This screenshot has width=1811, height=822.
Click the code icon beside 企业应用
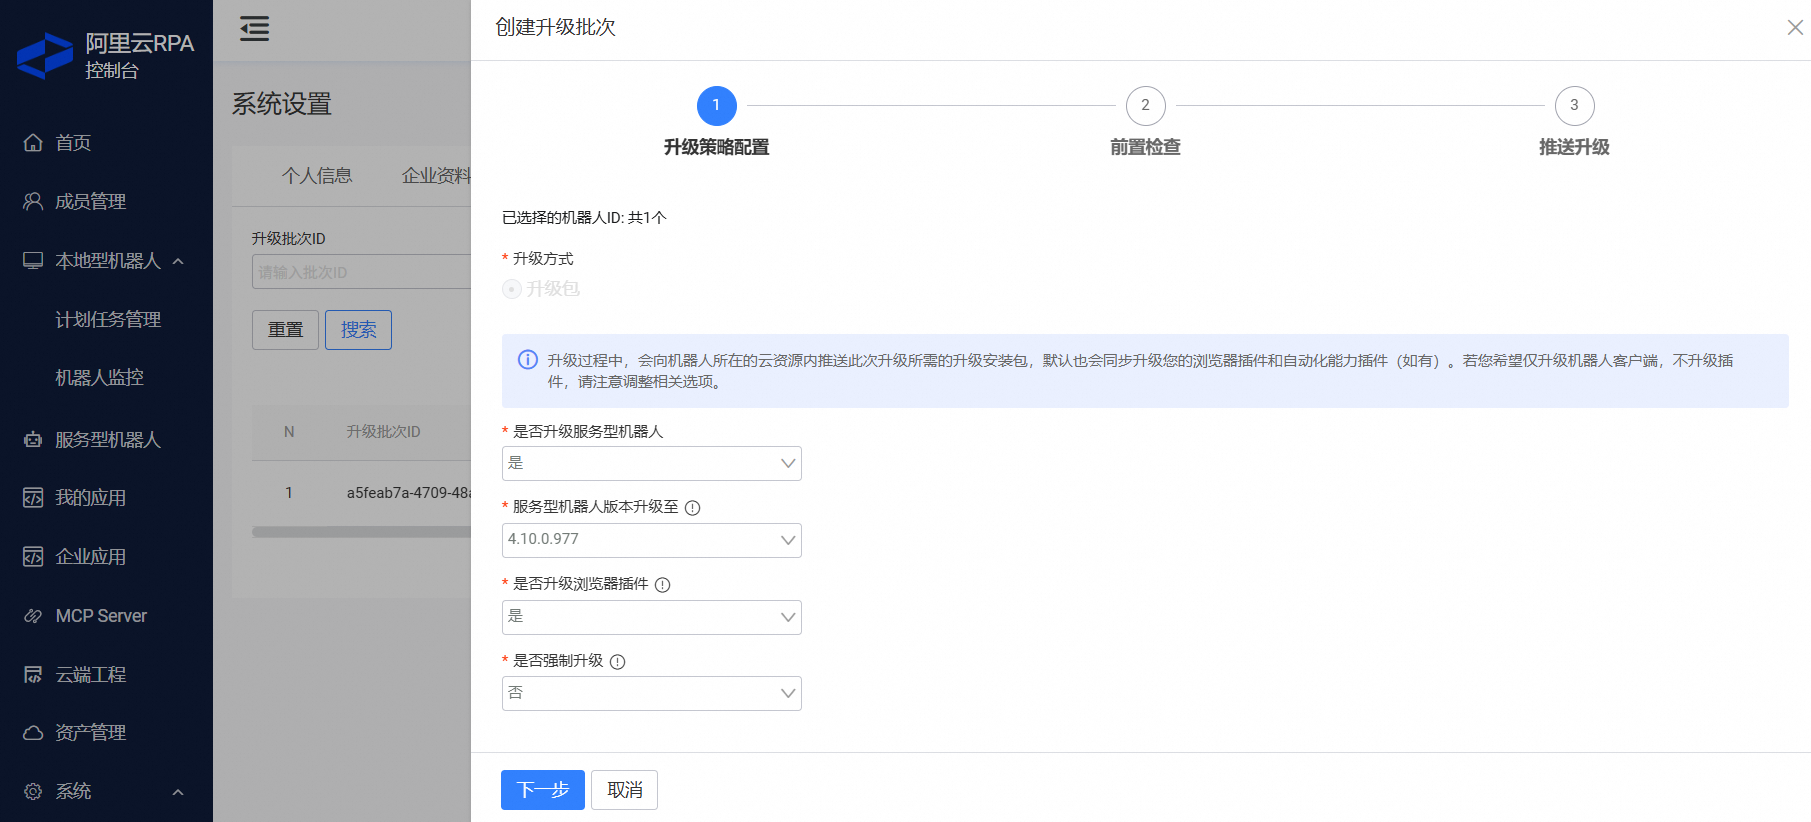(x=33, y=556)
